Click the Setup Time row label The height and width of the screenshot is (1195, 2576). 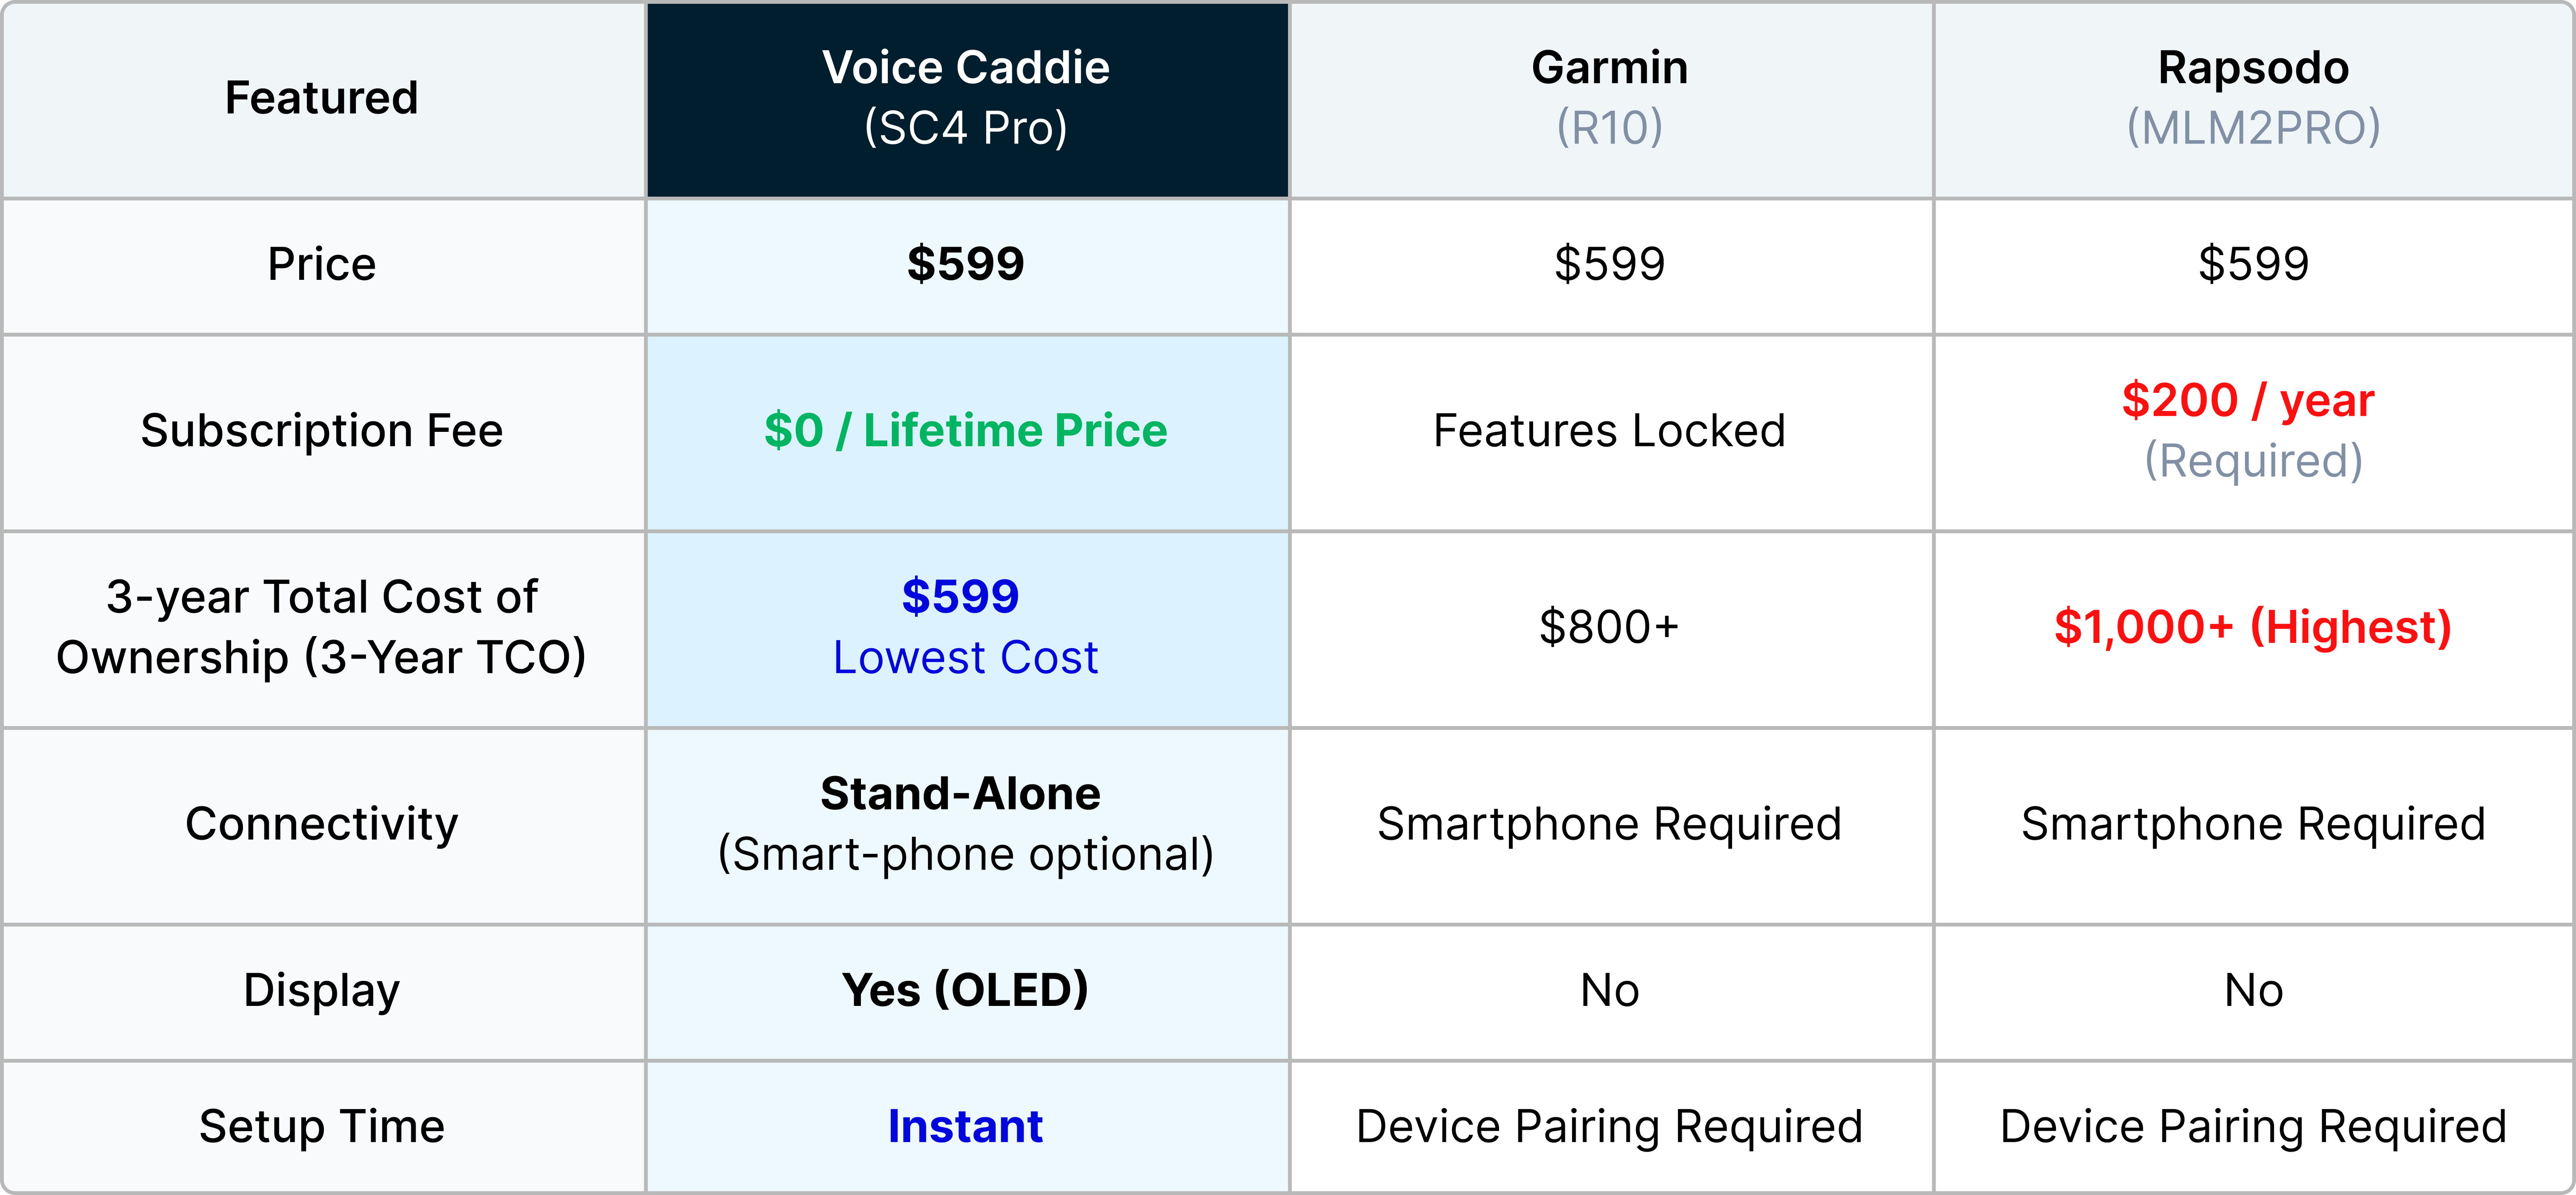point(322,1127)
